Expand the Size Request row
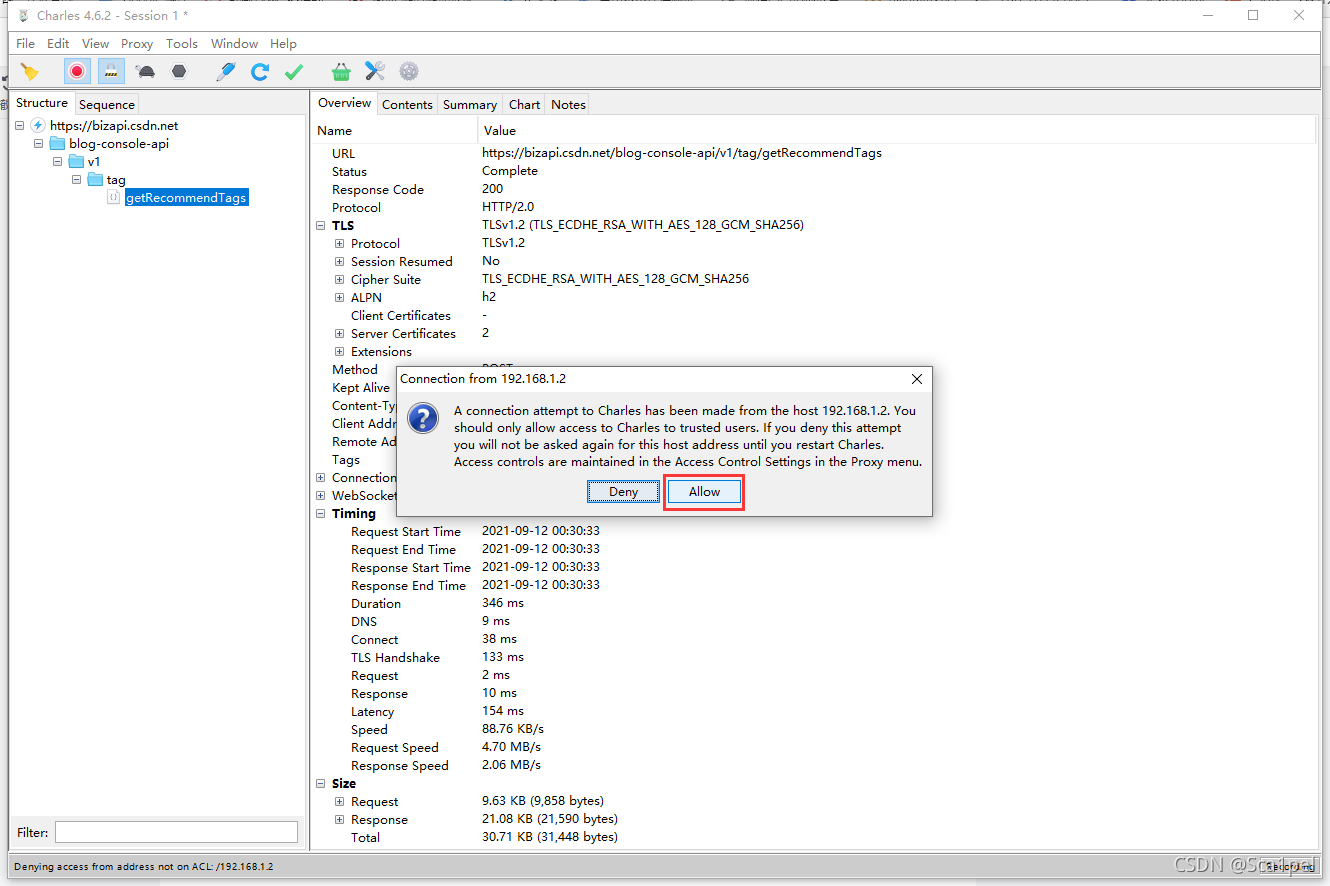 tap(340, 802)
